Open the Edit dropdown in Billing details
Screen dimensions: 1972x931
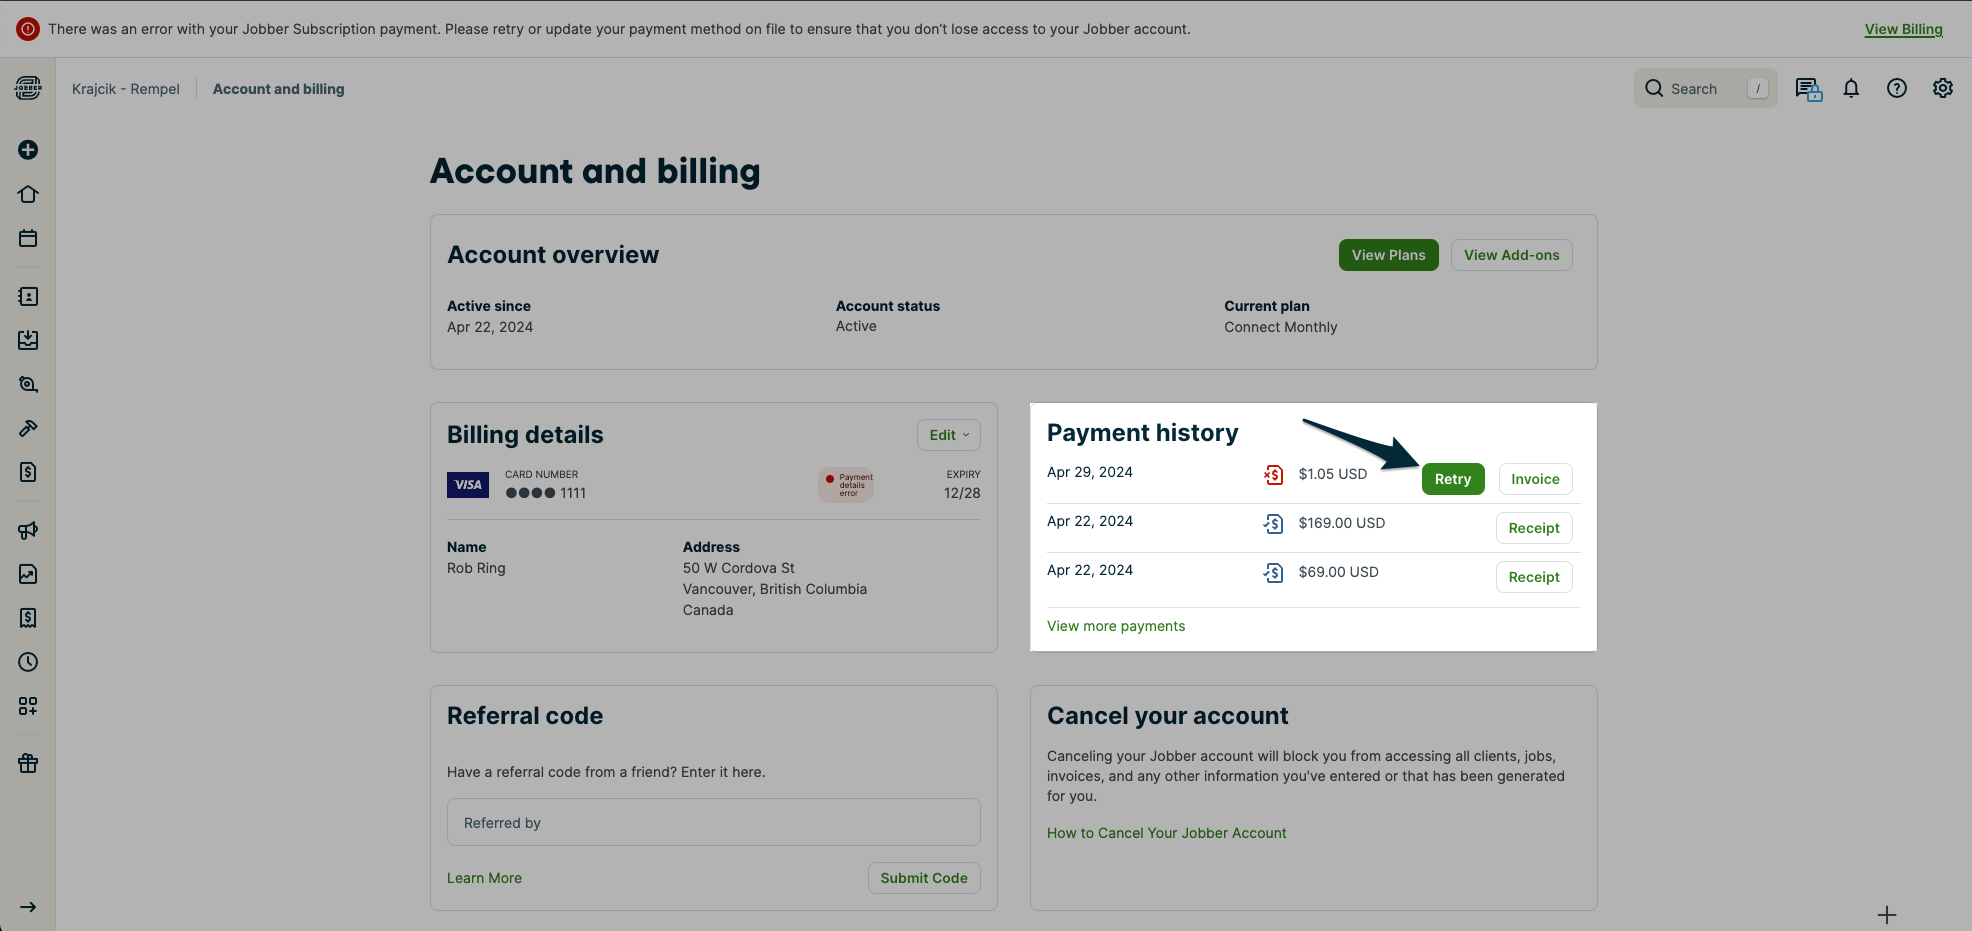pyautogui.click(x=947, y=434)
